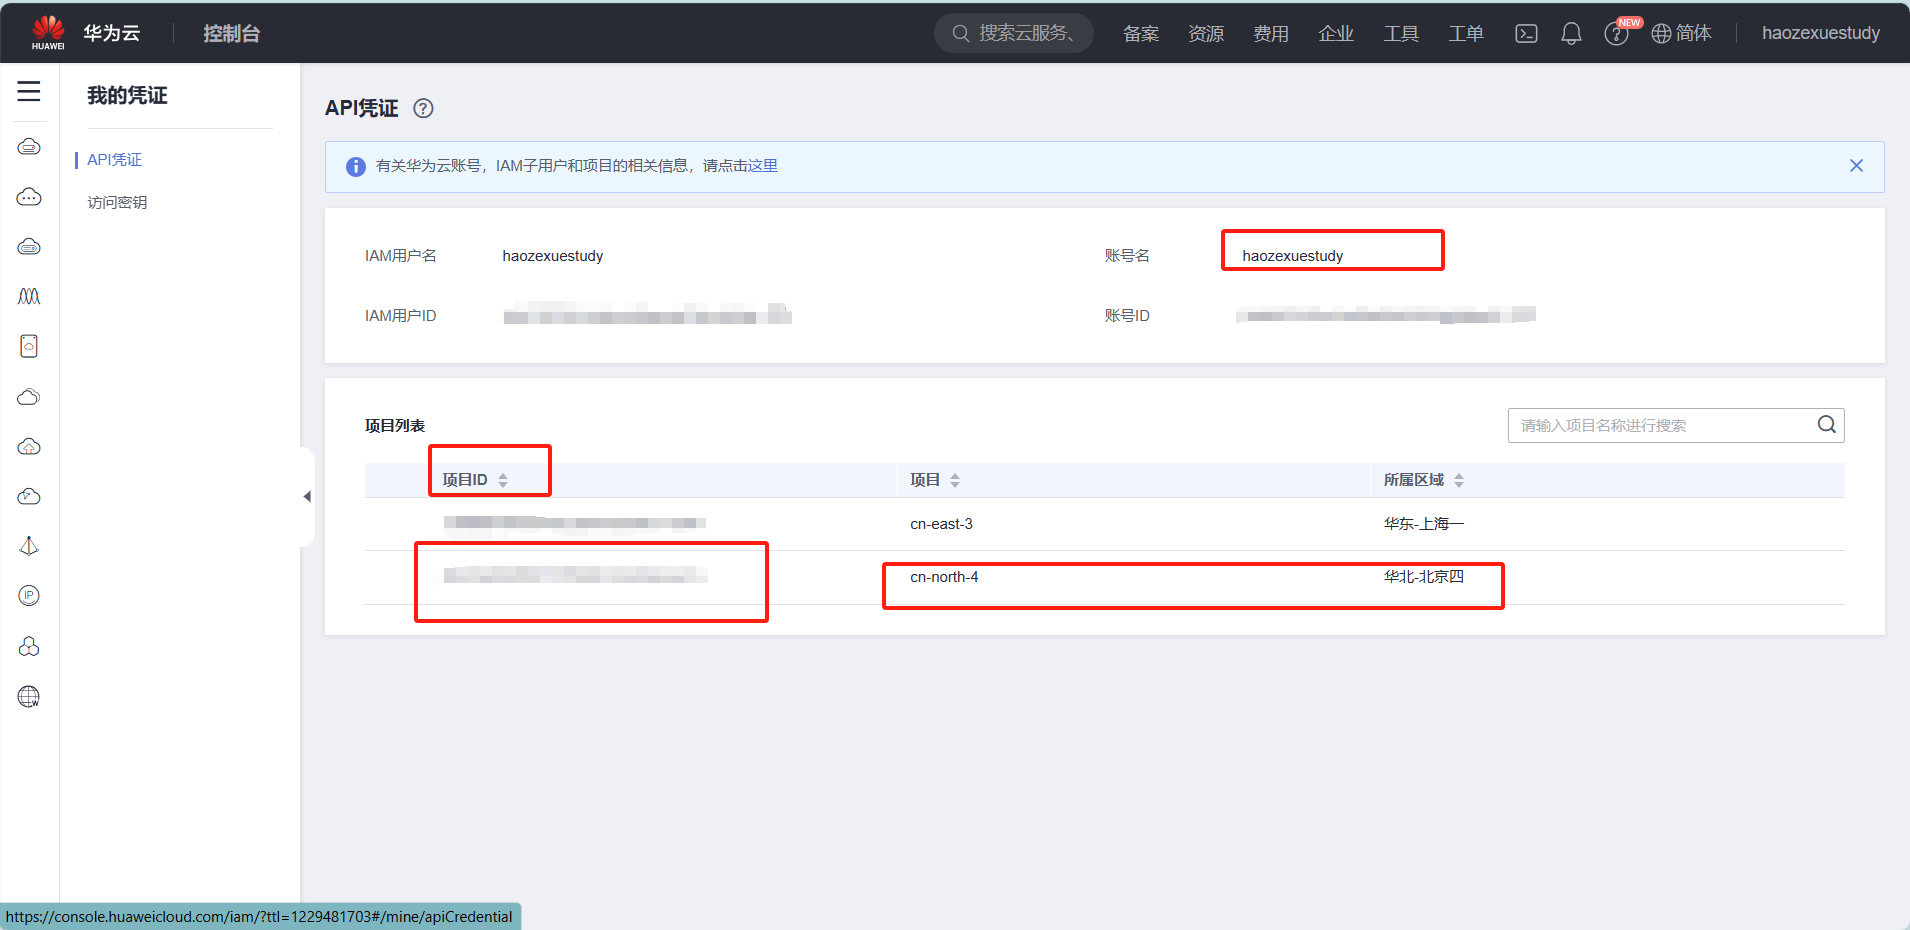
Task: Click the 华东-上海一 region cell
Action: coord(1423,524)
